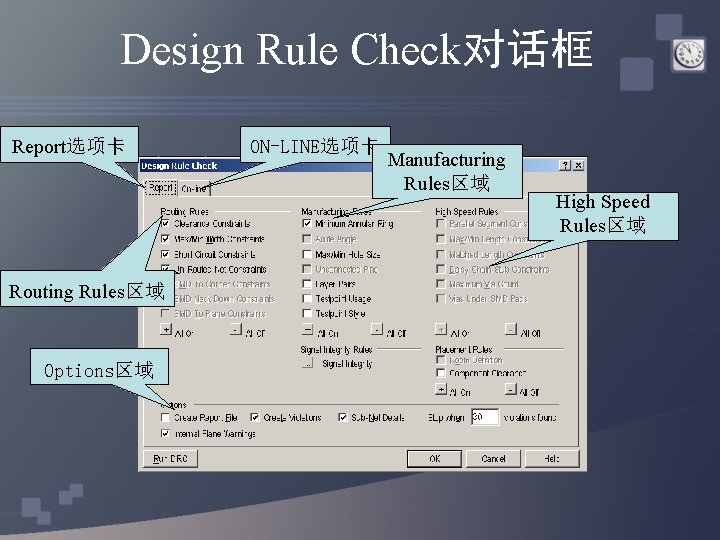Uncheck Internal Plane Warnings option
This screenshot has height=540, width=720.
pos(165,433)
